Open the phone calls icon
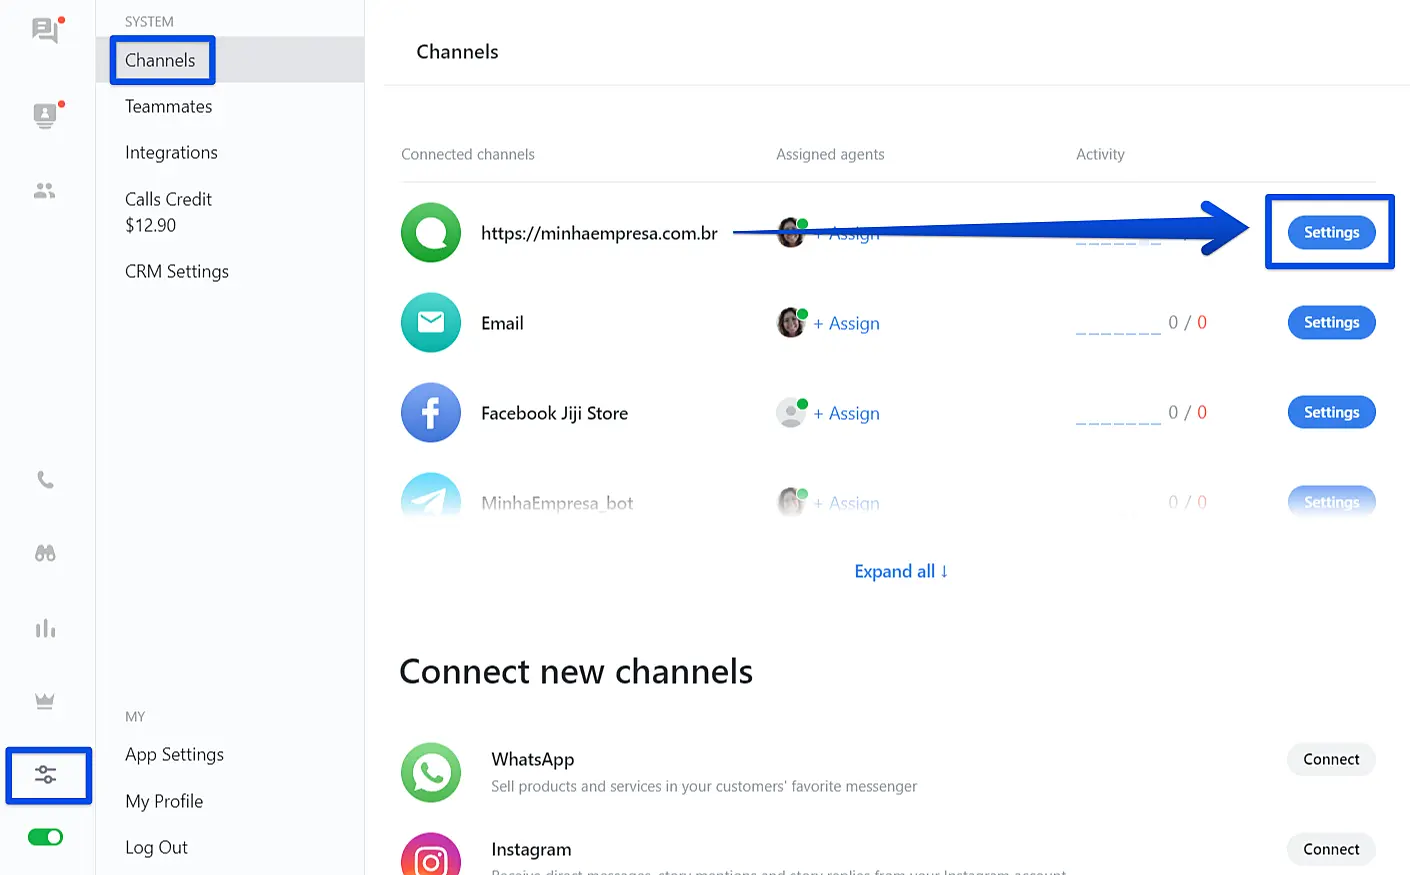 coord(45,480)
